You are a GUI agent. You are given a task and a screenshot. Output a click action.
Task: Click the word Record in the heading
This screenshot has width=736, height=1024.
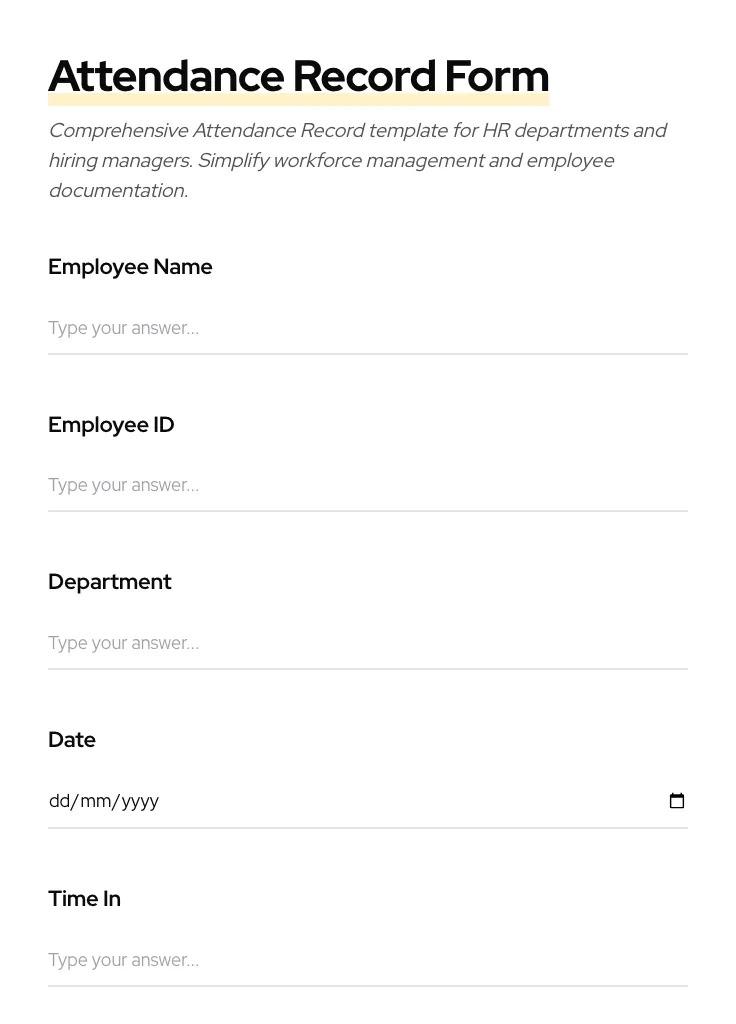364,77
